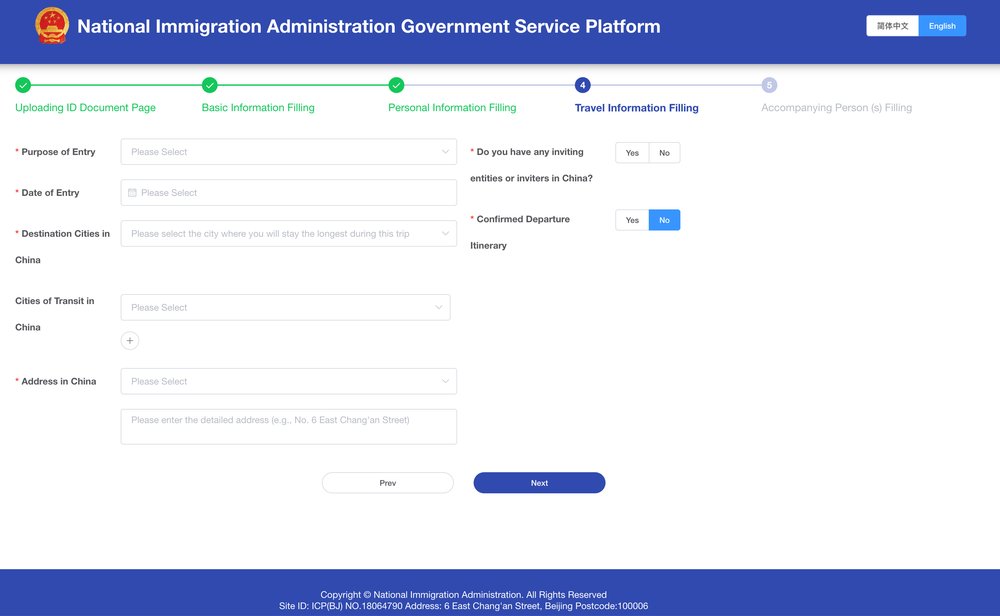The height and width of the screenshot is (616, 1000).
Task: Click the step 5 circle icon
Action: coord(769,85)
